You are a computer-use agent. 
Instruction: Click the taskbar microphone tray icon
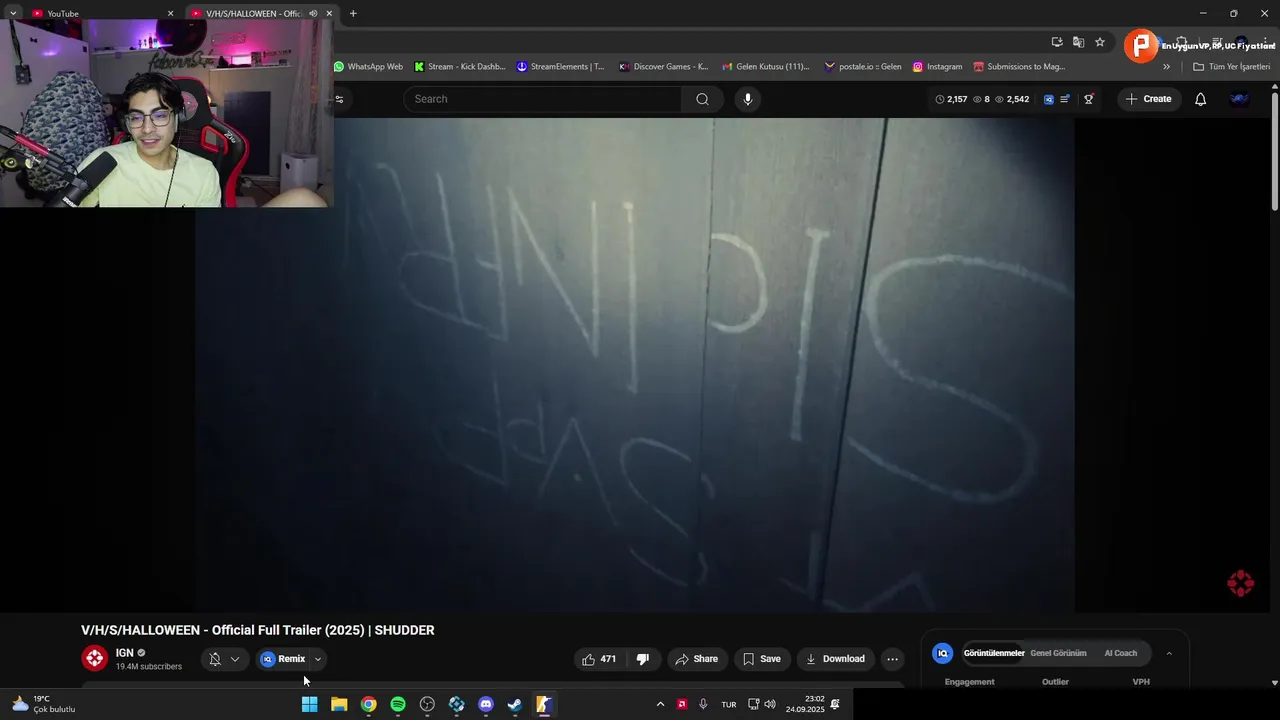pos(703,704)
